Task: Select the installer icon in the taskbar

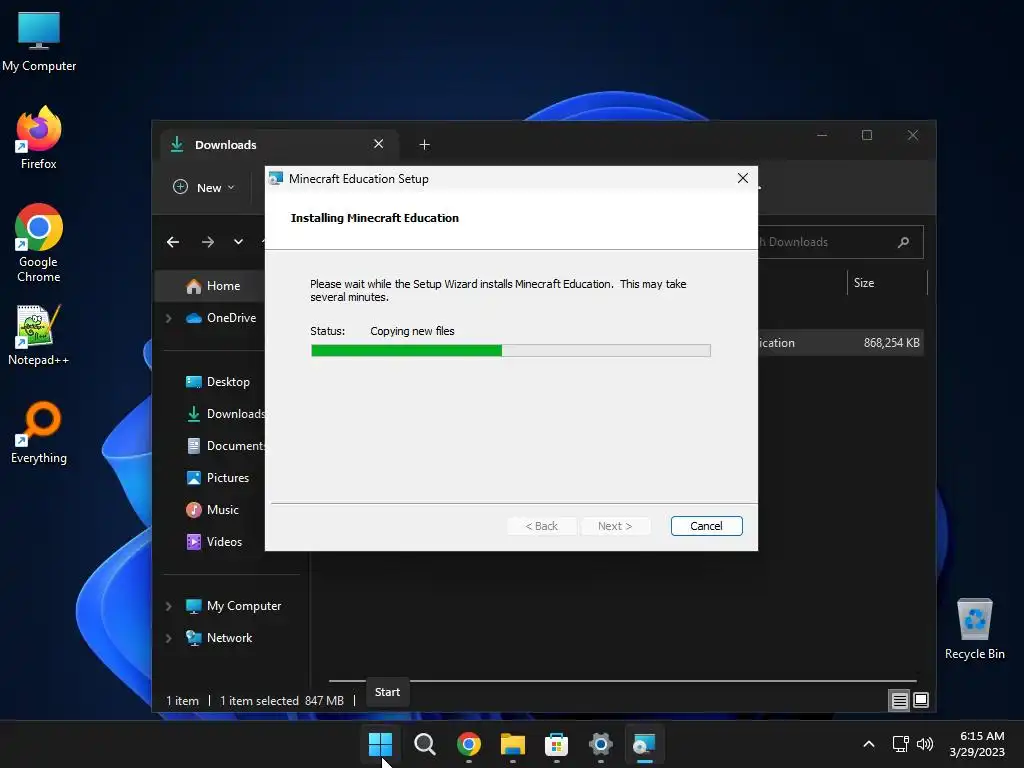Action: [x=645, y=744]
